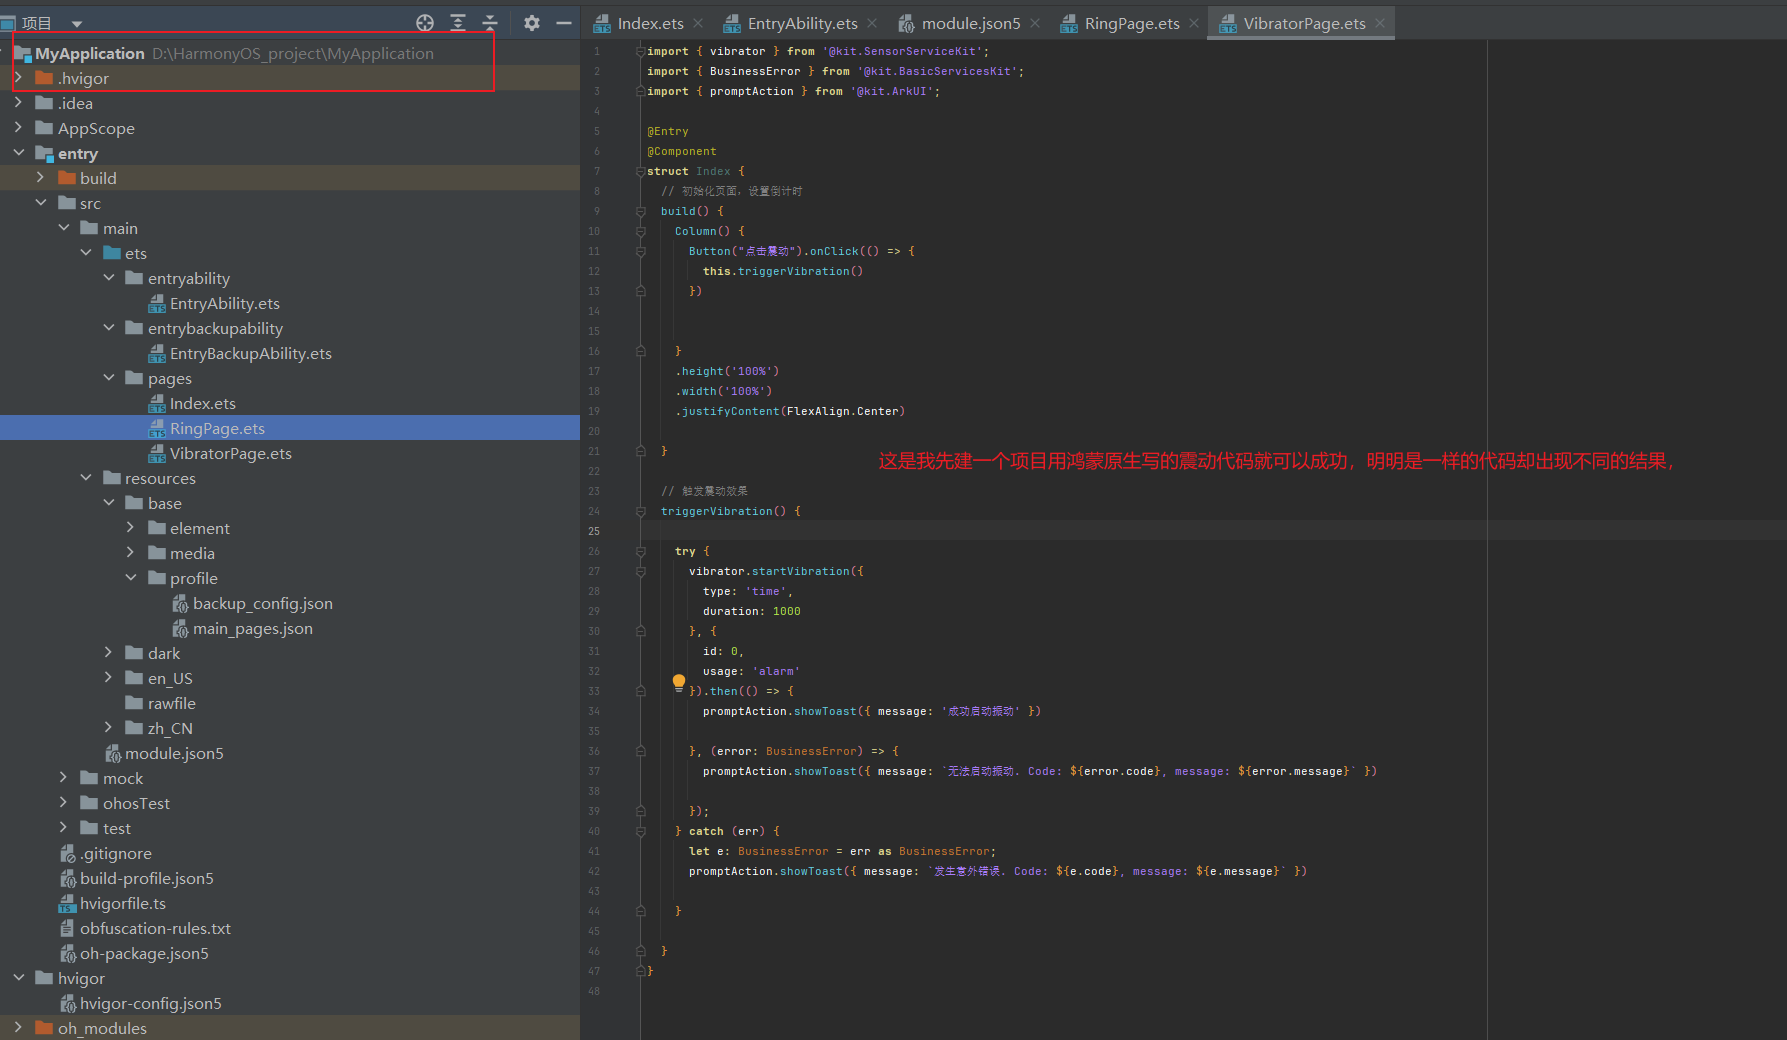Close the VibratorPage.ets tab
The image size is (1787, 1040).
[1380, 23]
